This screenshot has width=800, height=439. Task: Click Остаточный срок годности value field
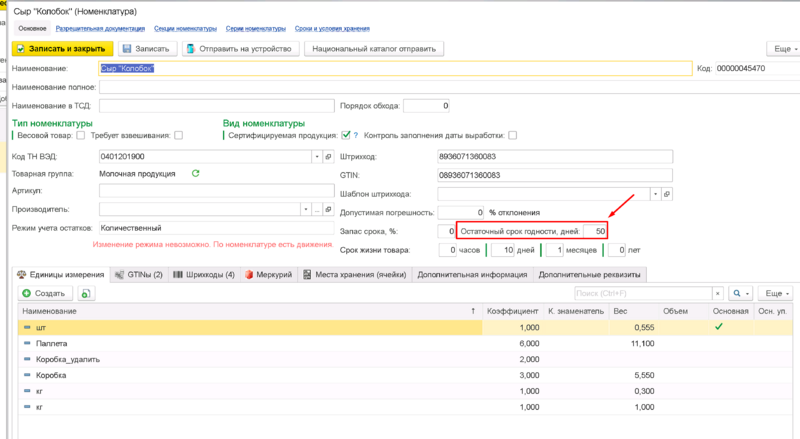tap(595, 231)
